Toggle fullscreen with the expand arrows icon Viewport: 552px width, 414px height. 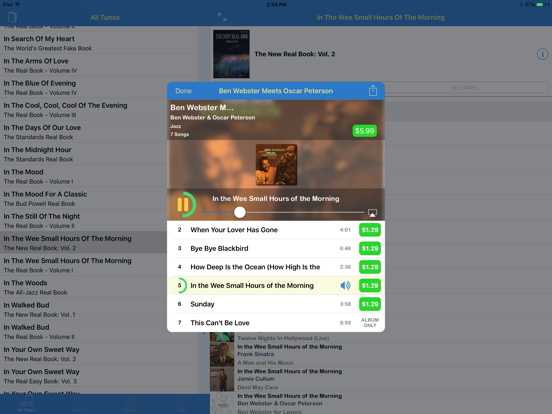click(222, 17)
